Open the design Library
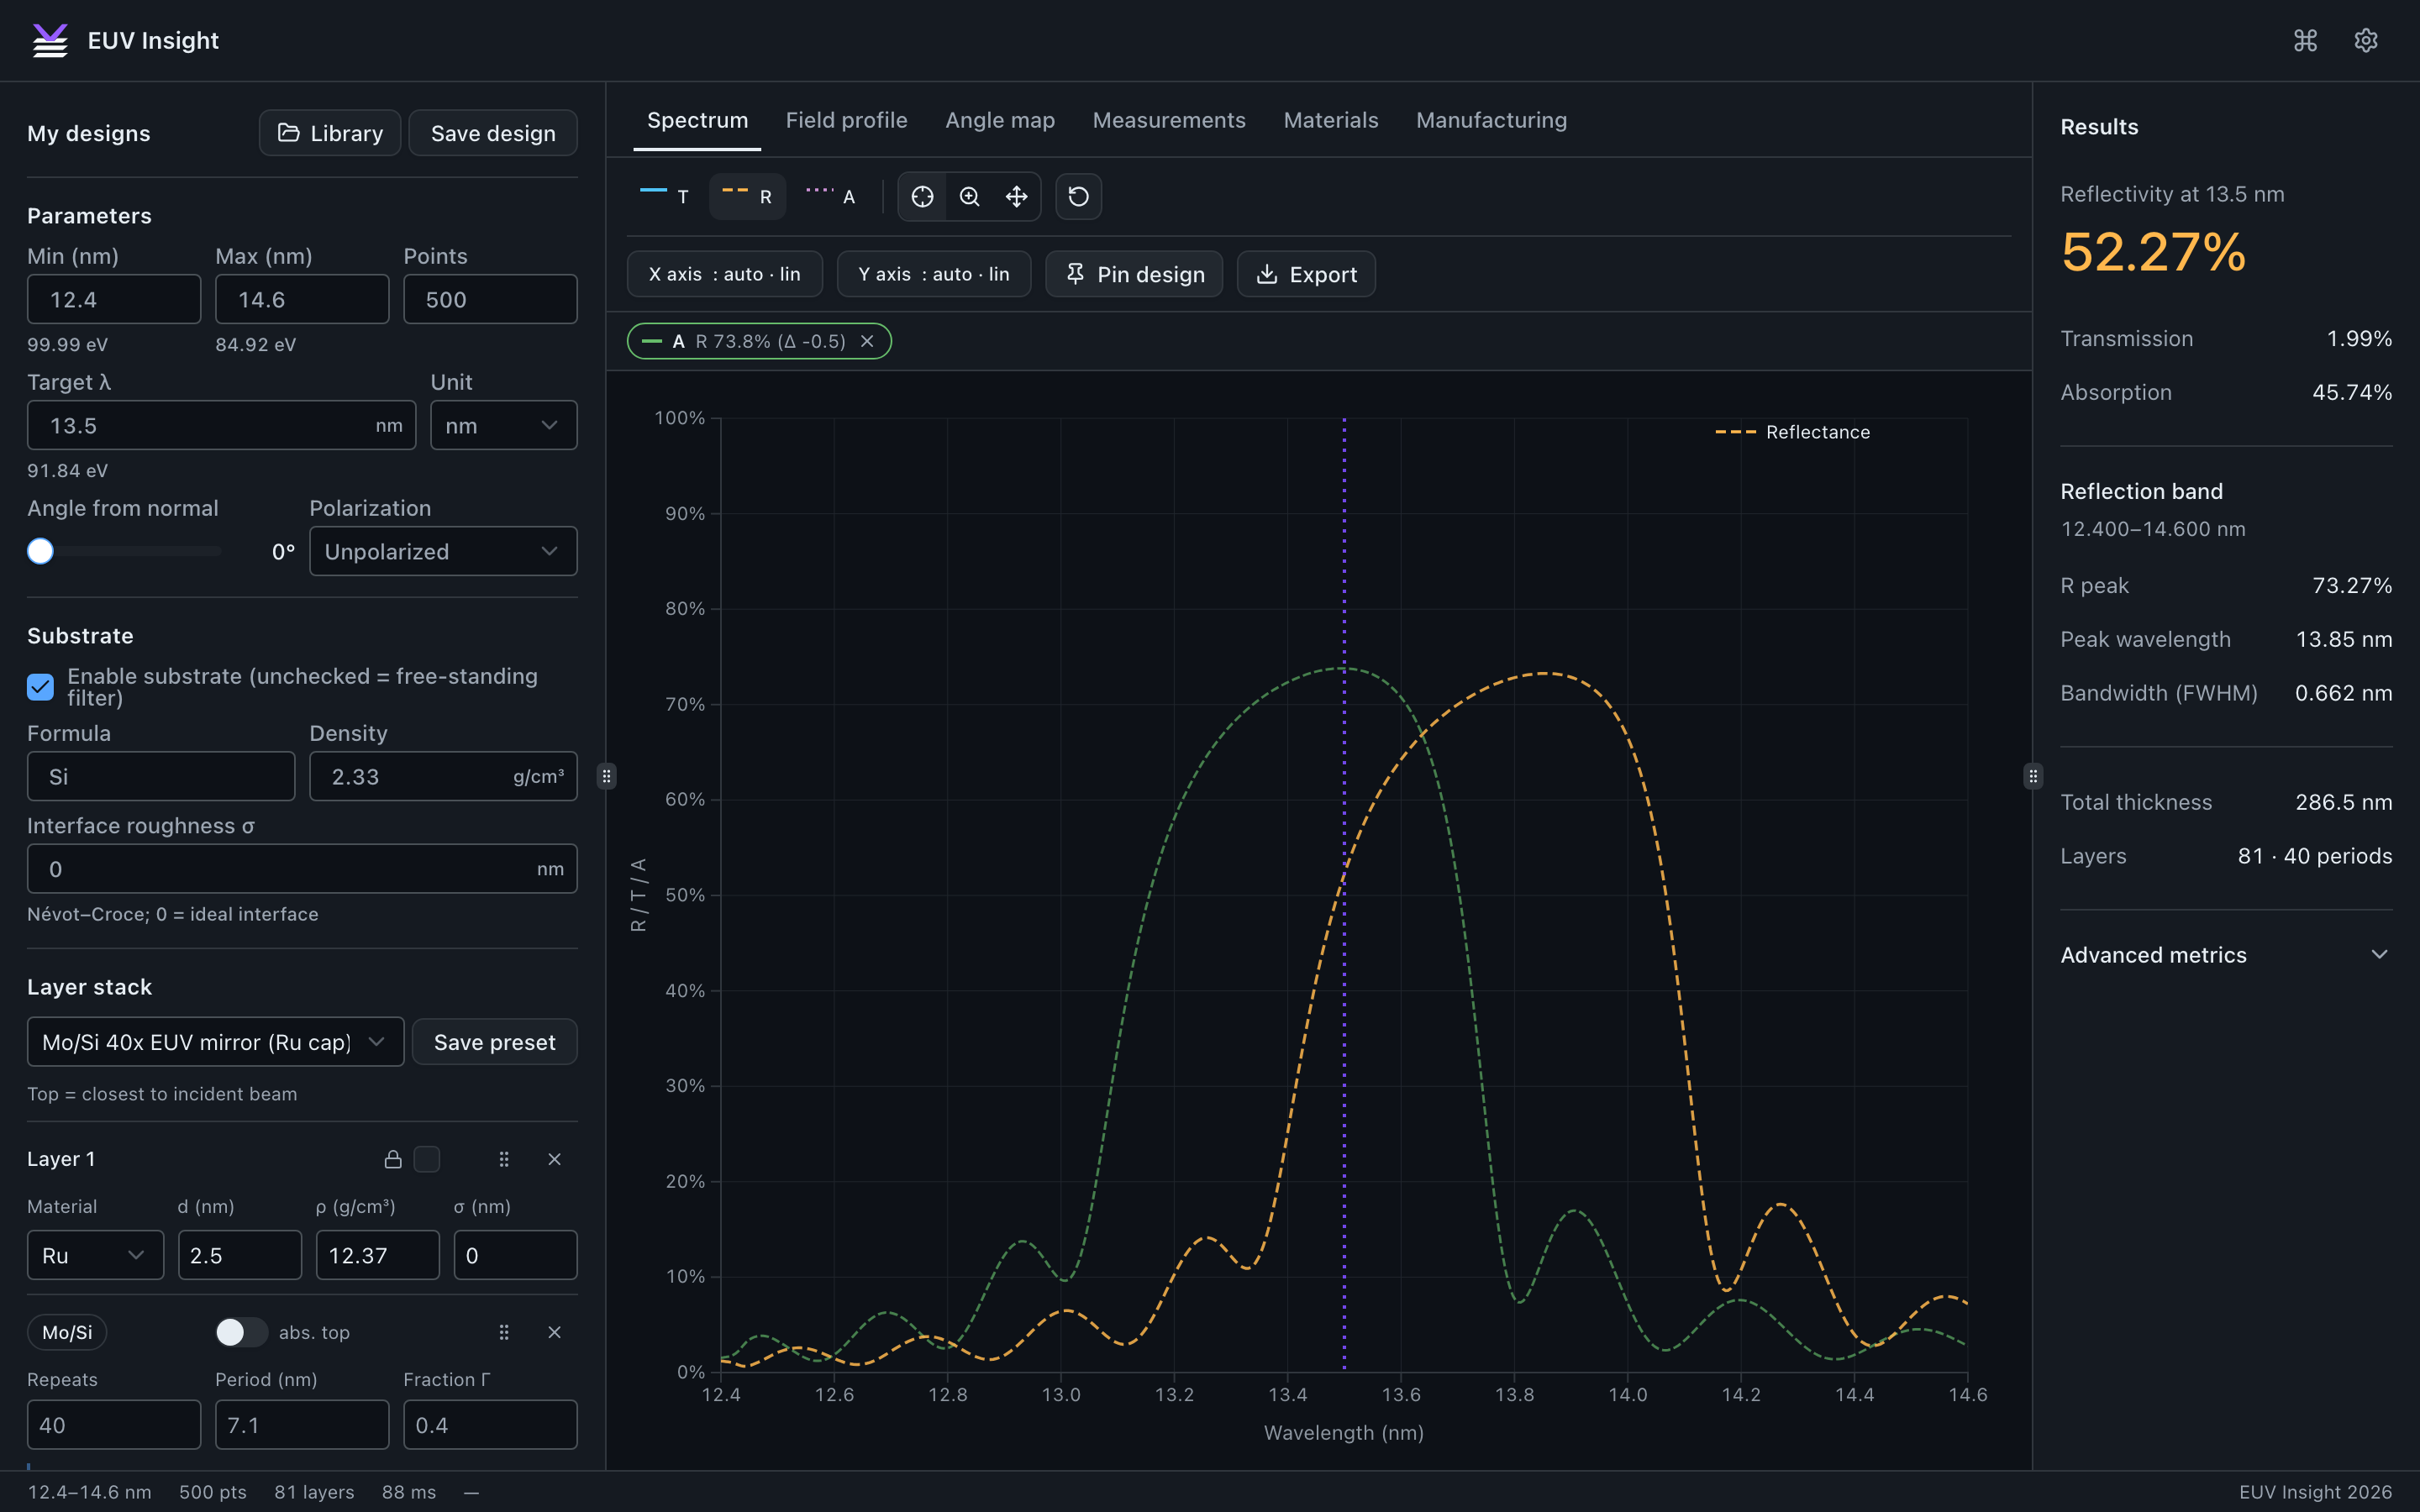The height and width of the screenshot is (1512, 2420). pos(330,133)
